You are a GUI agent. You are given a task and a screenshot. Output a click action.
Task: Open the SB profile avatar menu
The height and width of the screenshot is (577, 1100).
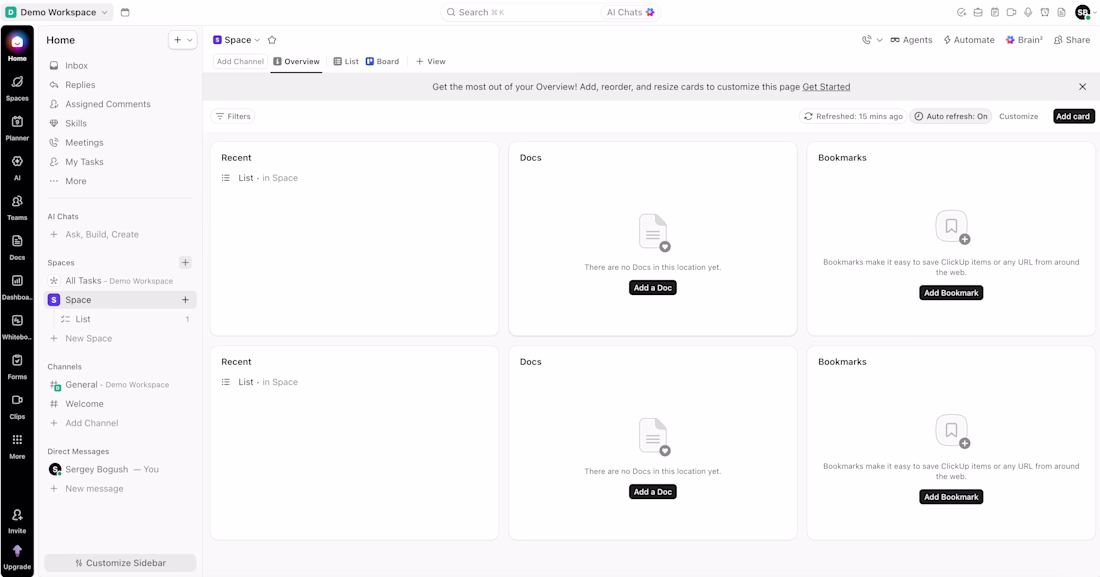(1083, 12)
